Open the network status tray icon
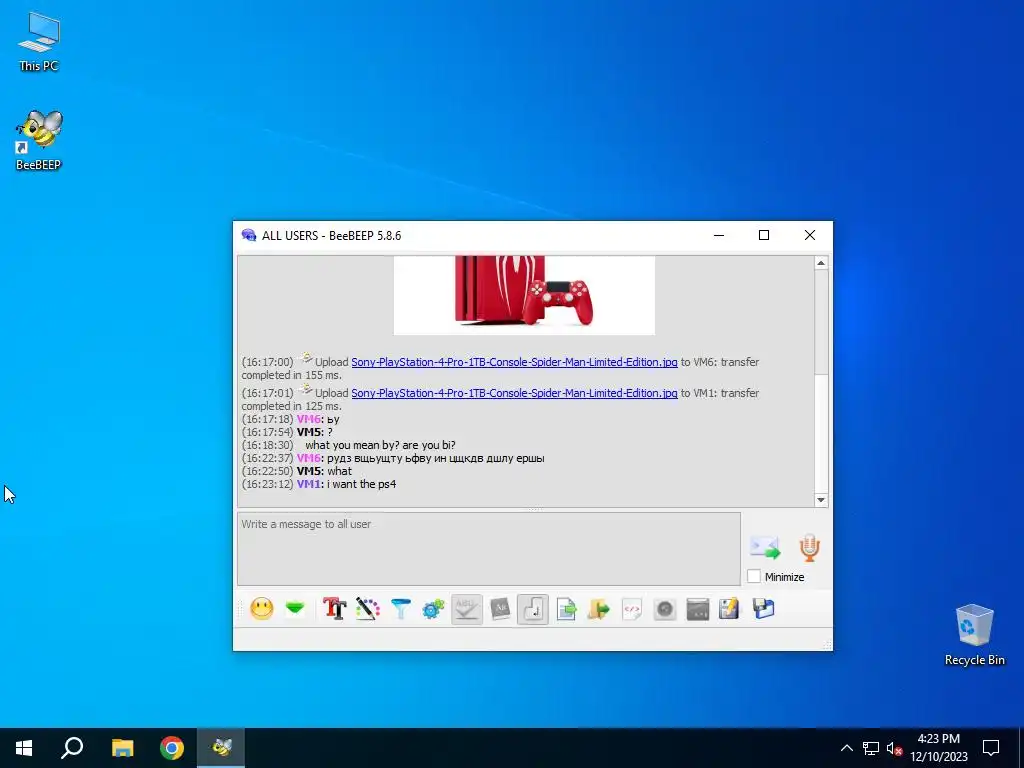Viewport: 1024px width, 768px height. pyautogui.click(x=871, y=748)
